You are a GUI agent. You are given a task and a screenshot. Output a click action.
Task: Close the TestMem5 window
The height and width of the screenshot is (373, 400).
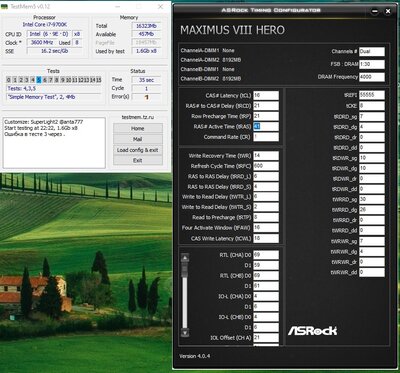coord(160,6)
